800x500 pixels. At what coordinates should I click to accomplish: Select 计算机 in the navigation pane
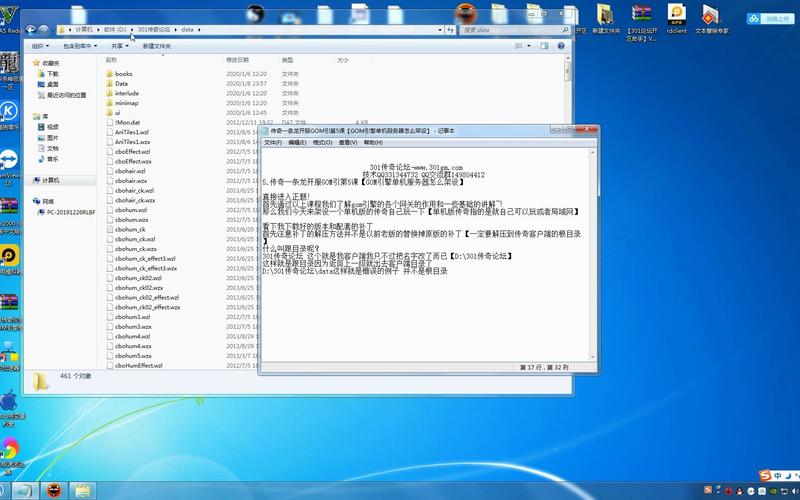point(50,180)
